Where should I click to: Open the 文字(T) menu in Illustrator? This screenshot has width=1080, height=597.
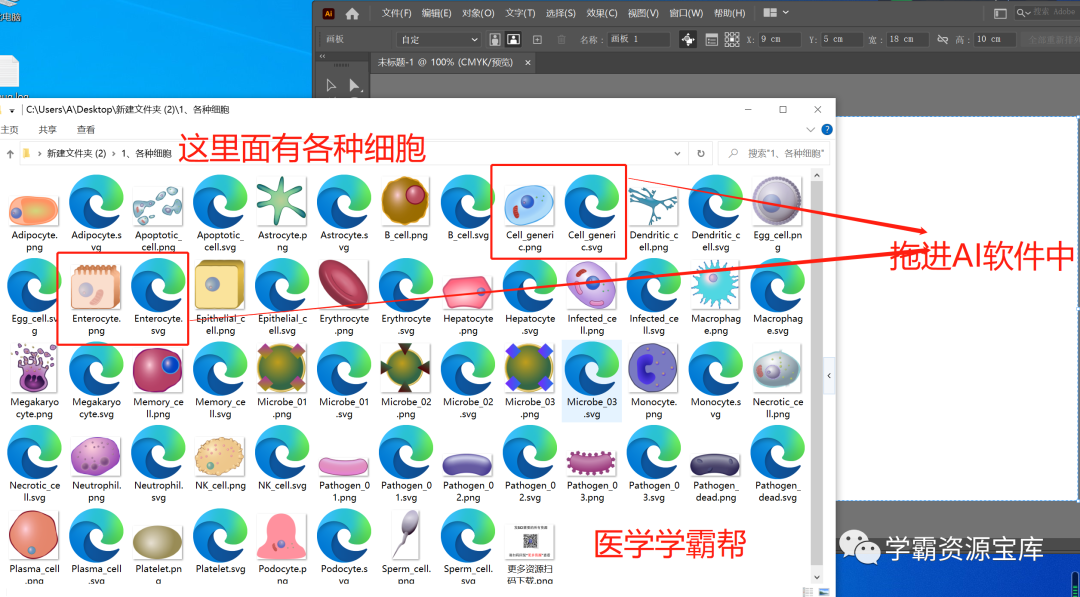coord(520,13)
